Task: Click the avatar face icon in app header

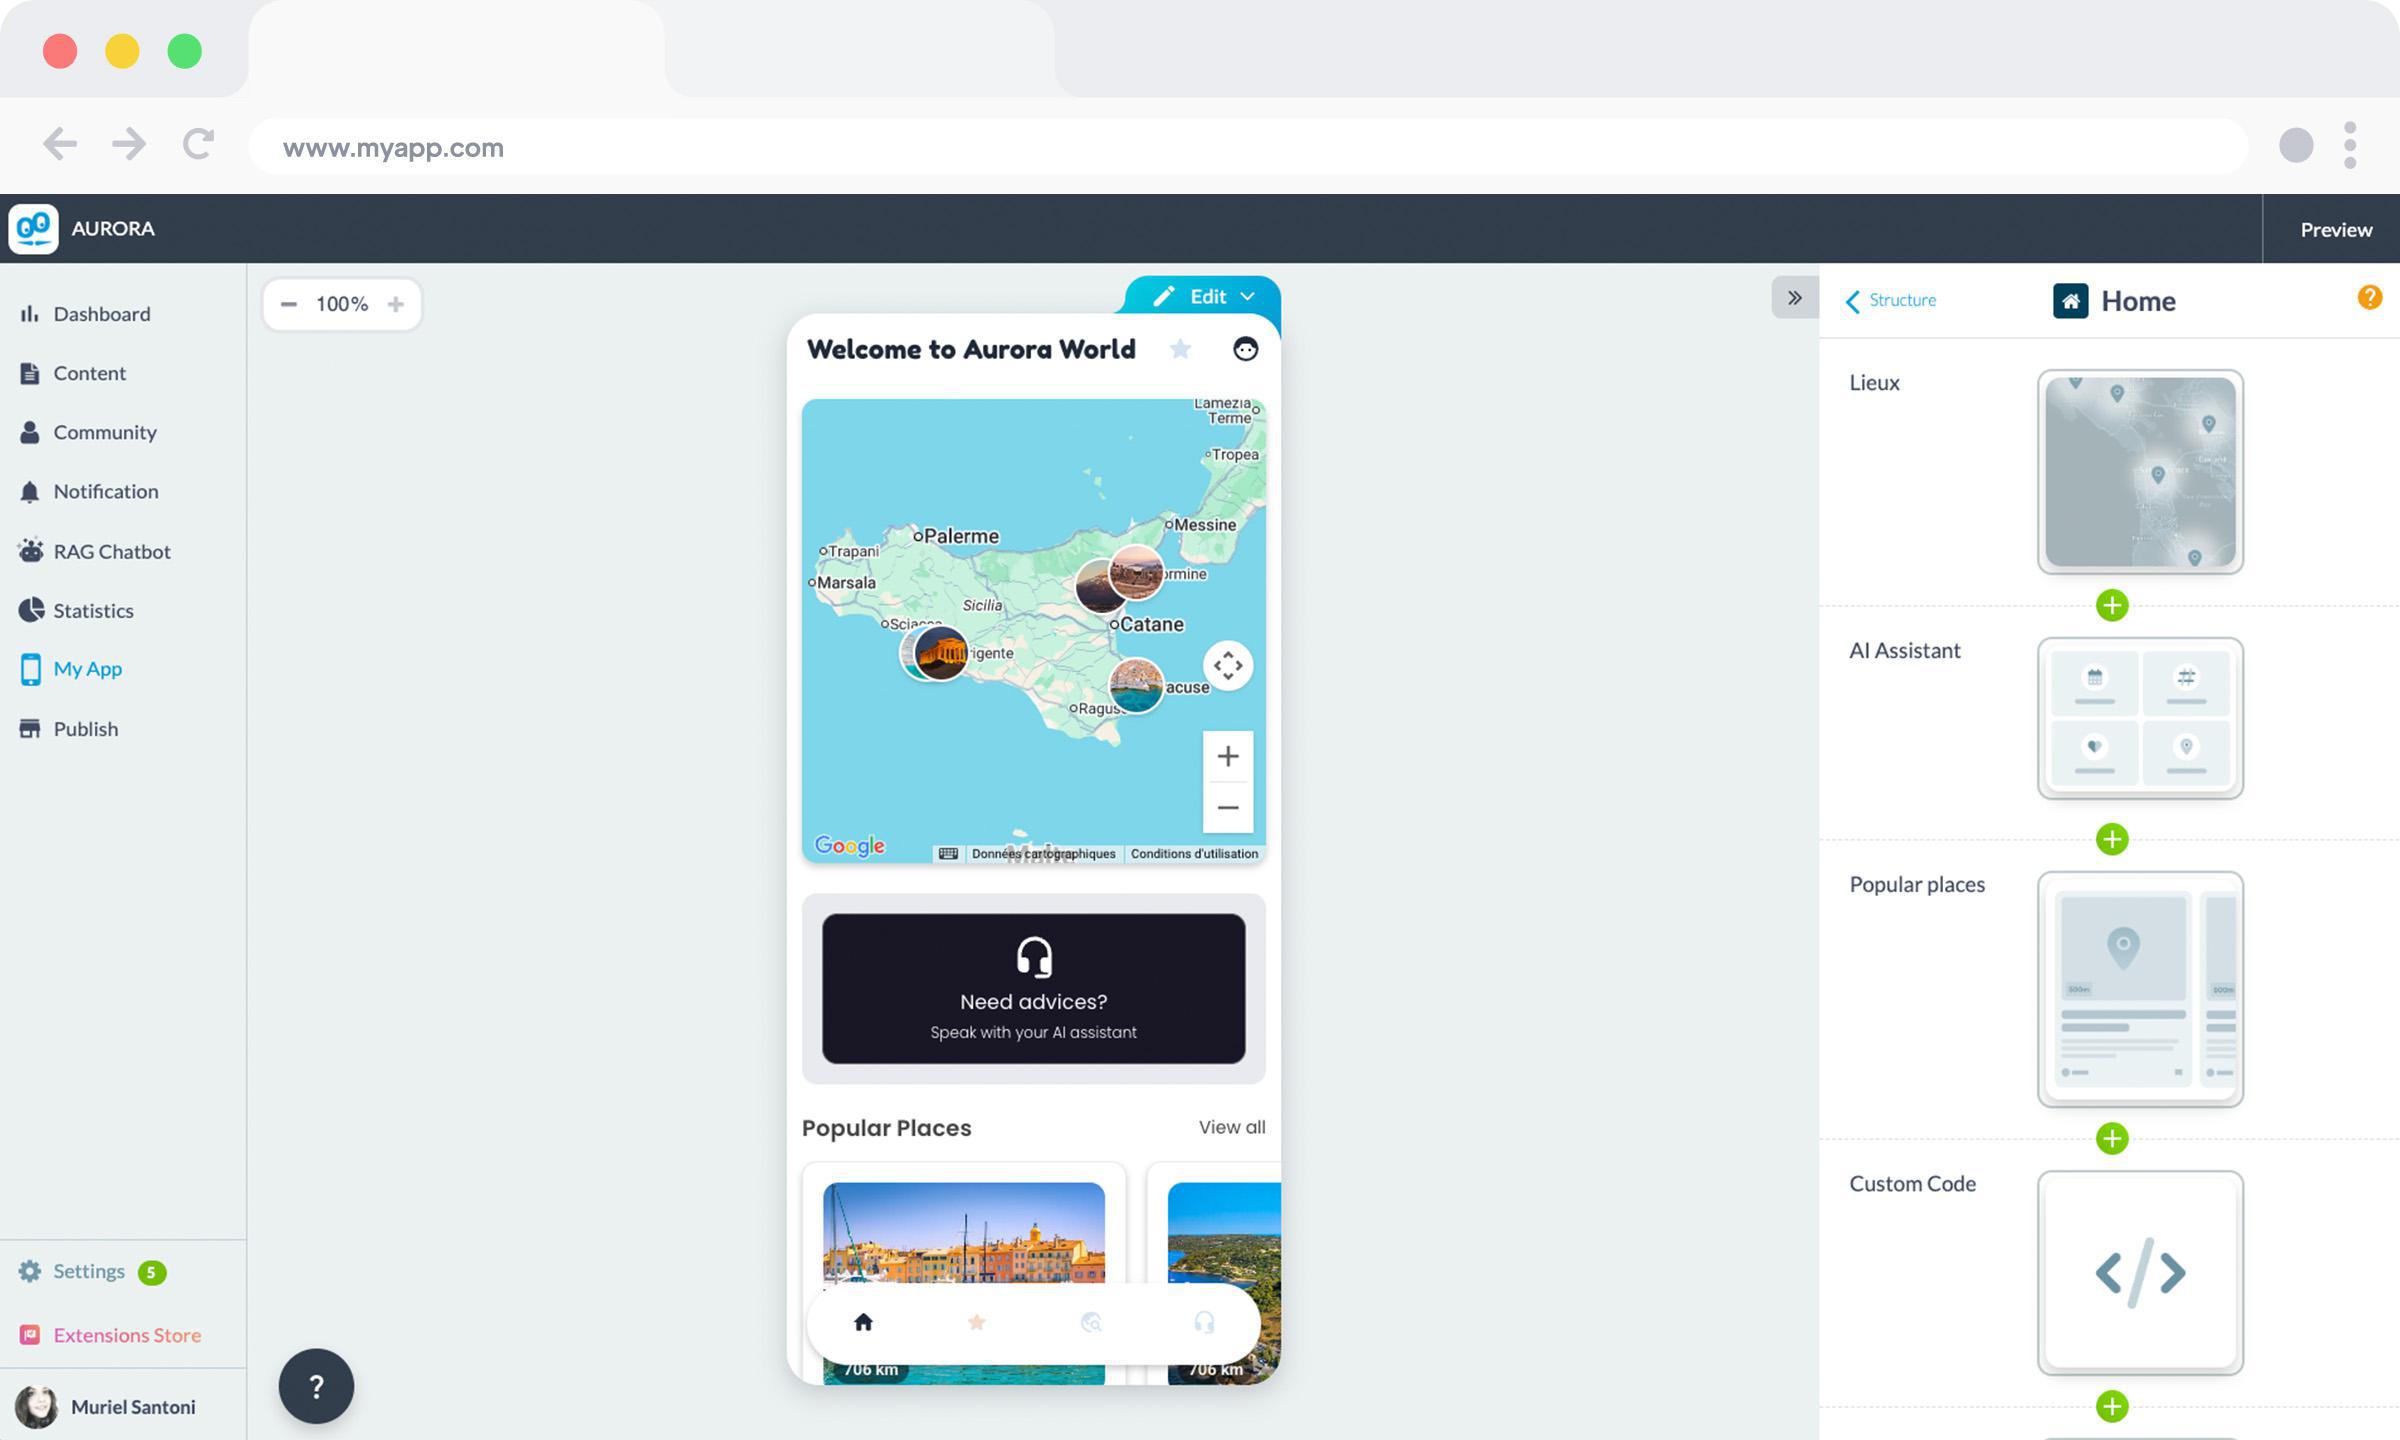Action: point(1245,349)
